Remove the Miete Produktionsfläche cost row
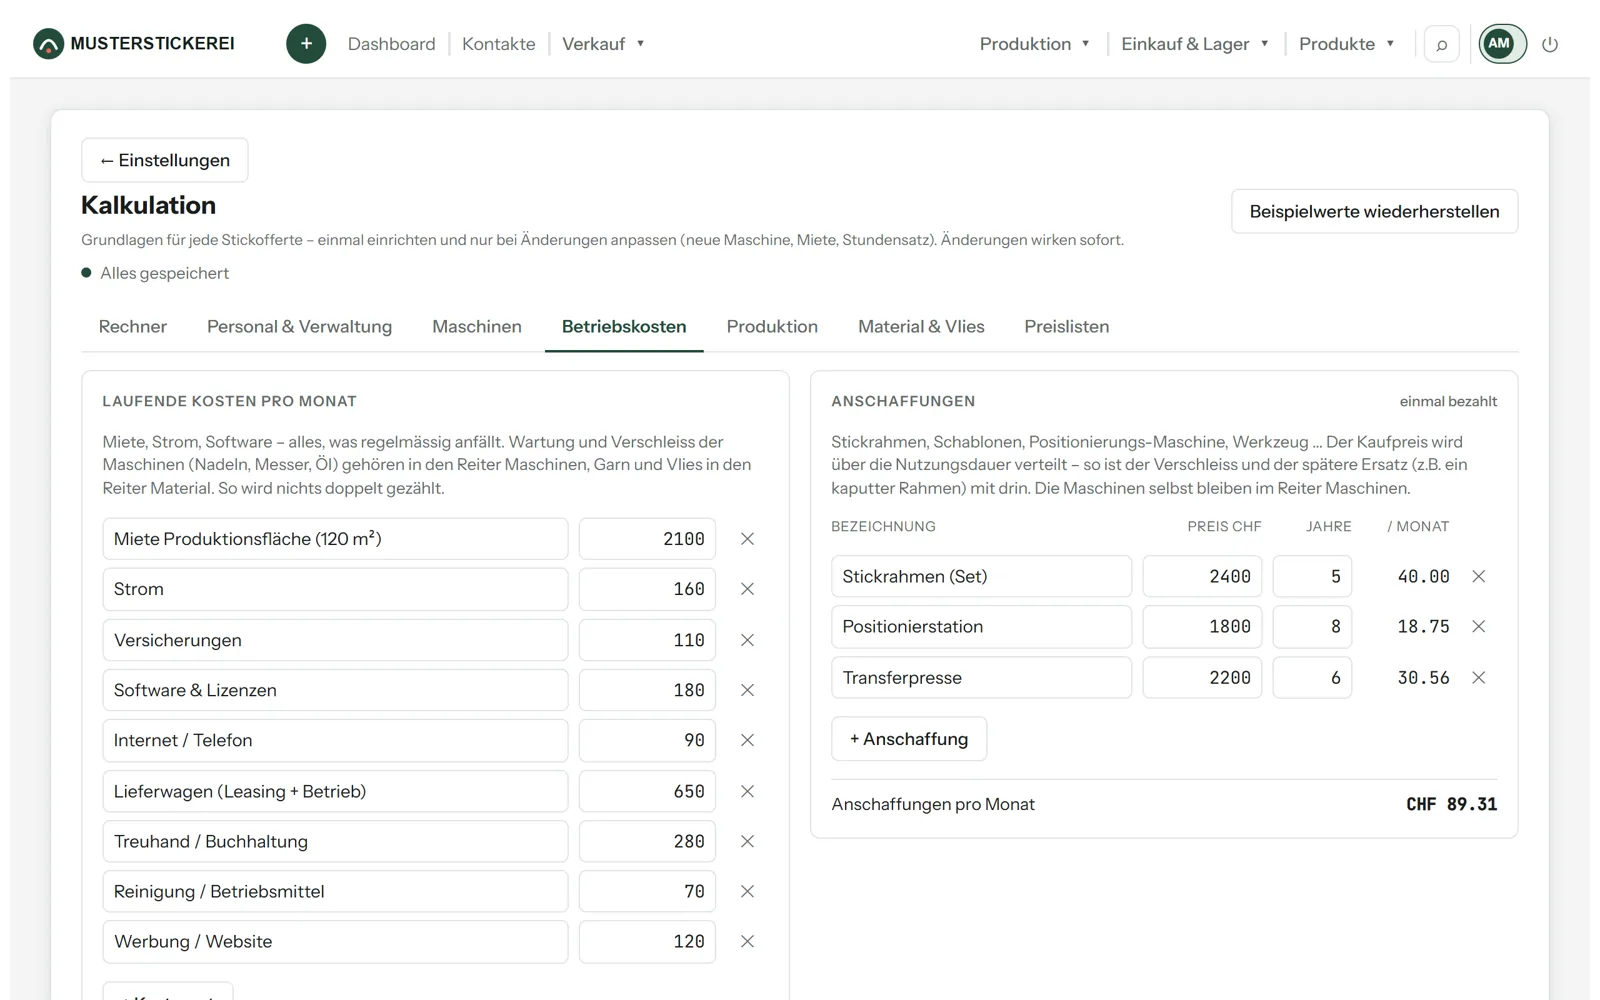 click(747, 539)
